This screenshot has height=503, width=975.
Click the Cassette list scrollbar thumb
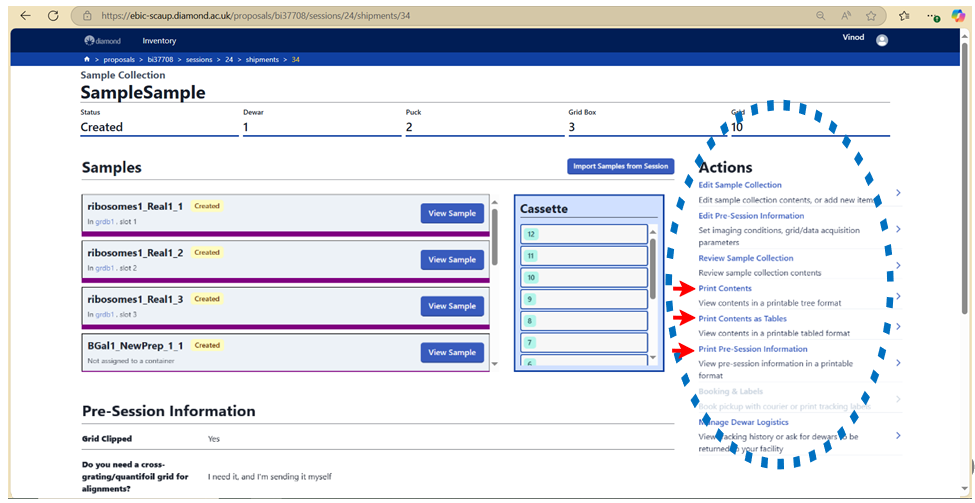coord(653,269)
